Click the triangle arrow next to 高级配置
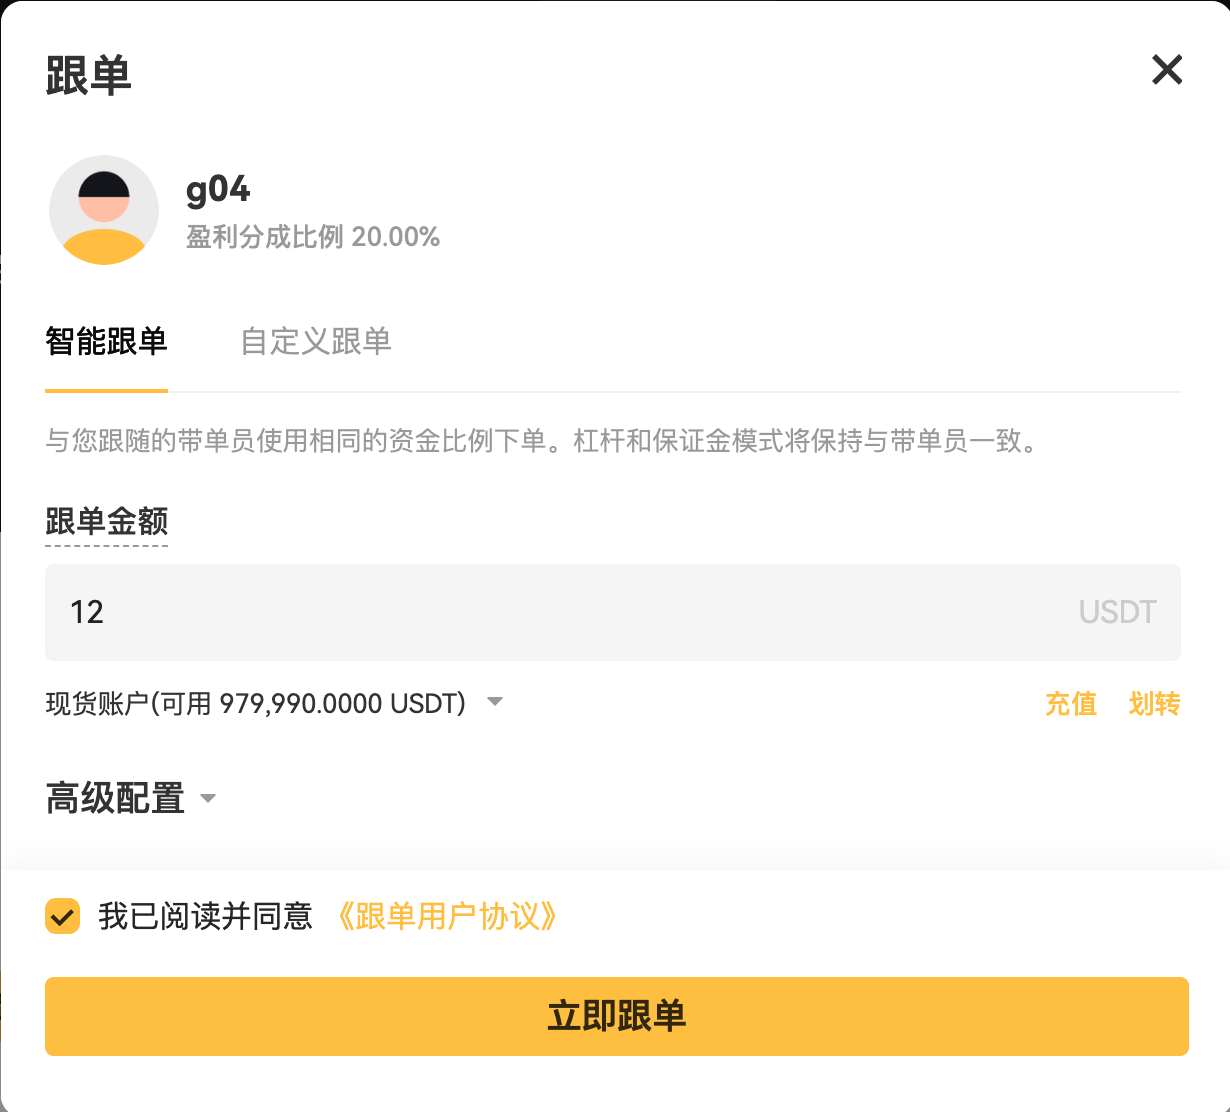The height and width of the screenshot is (1112, 1230). pos(208,798)
